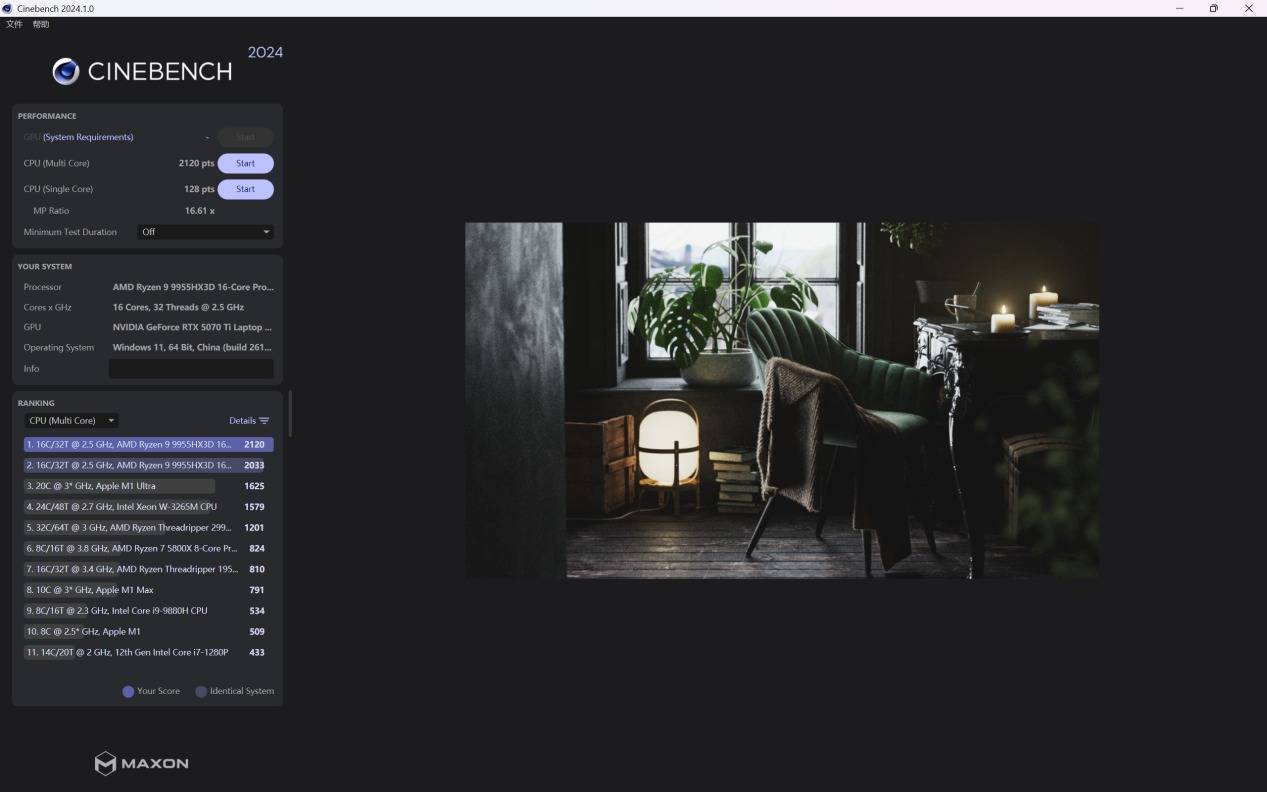Click the ranking list scrollbar

point(290,414)
